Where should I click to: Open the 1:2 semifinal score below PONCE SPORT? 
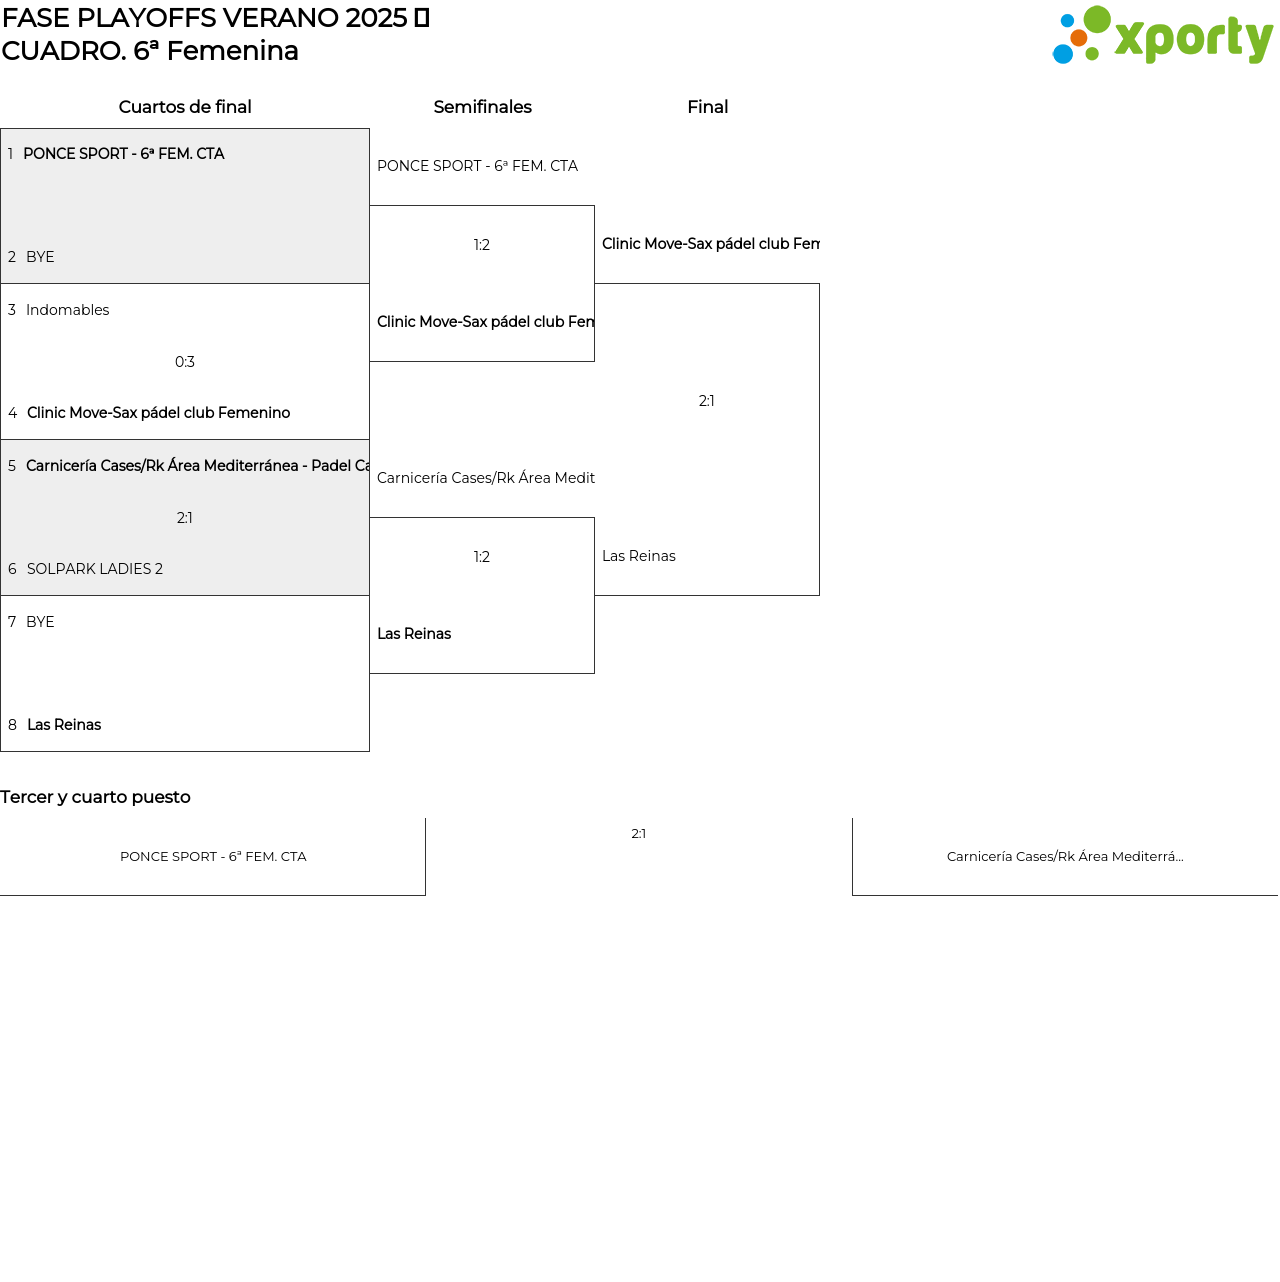point(482,245)
